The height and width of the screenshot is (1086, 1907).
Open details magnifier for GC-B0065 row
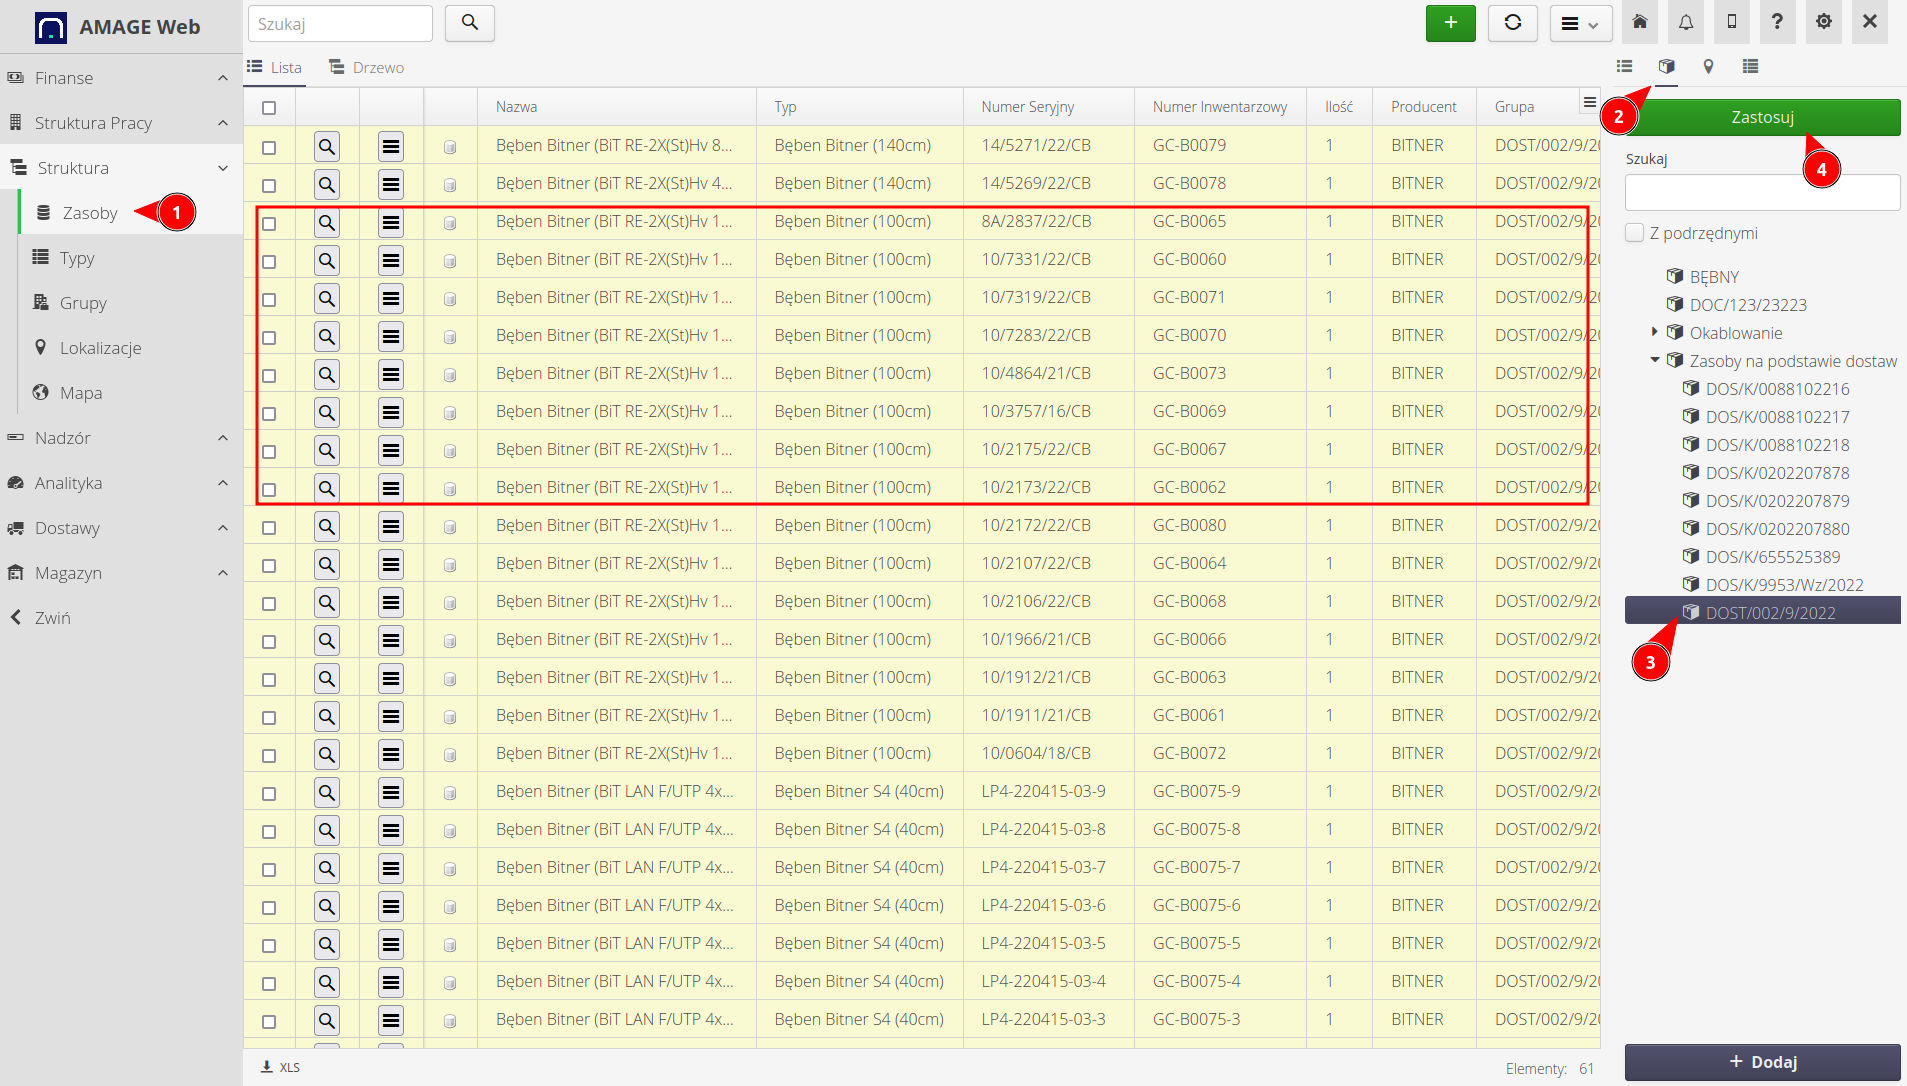pos(326,222)
